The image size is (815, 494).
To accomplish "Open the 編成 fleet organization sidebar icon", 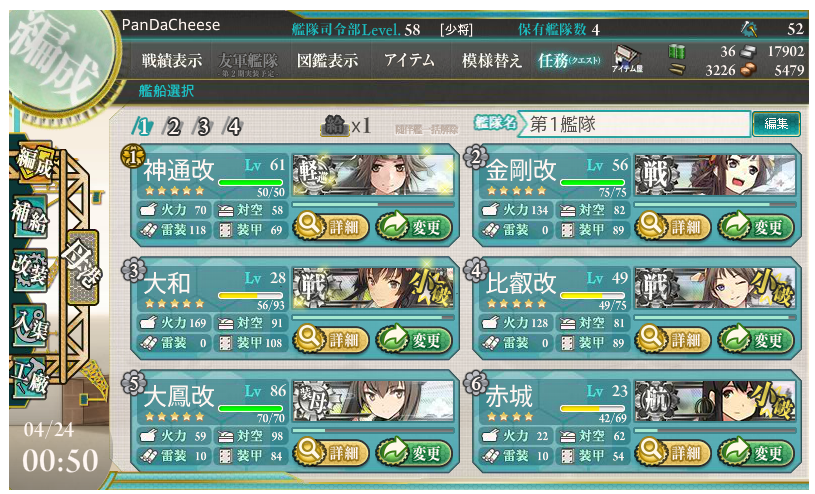I will (x=34, y=162).
